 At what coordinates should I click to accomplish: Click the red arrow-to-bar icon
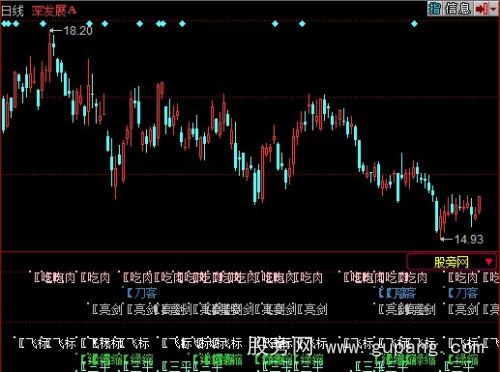[481, 9]
